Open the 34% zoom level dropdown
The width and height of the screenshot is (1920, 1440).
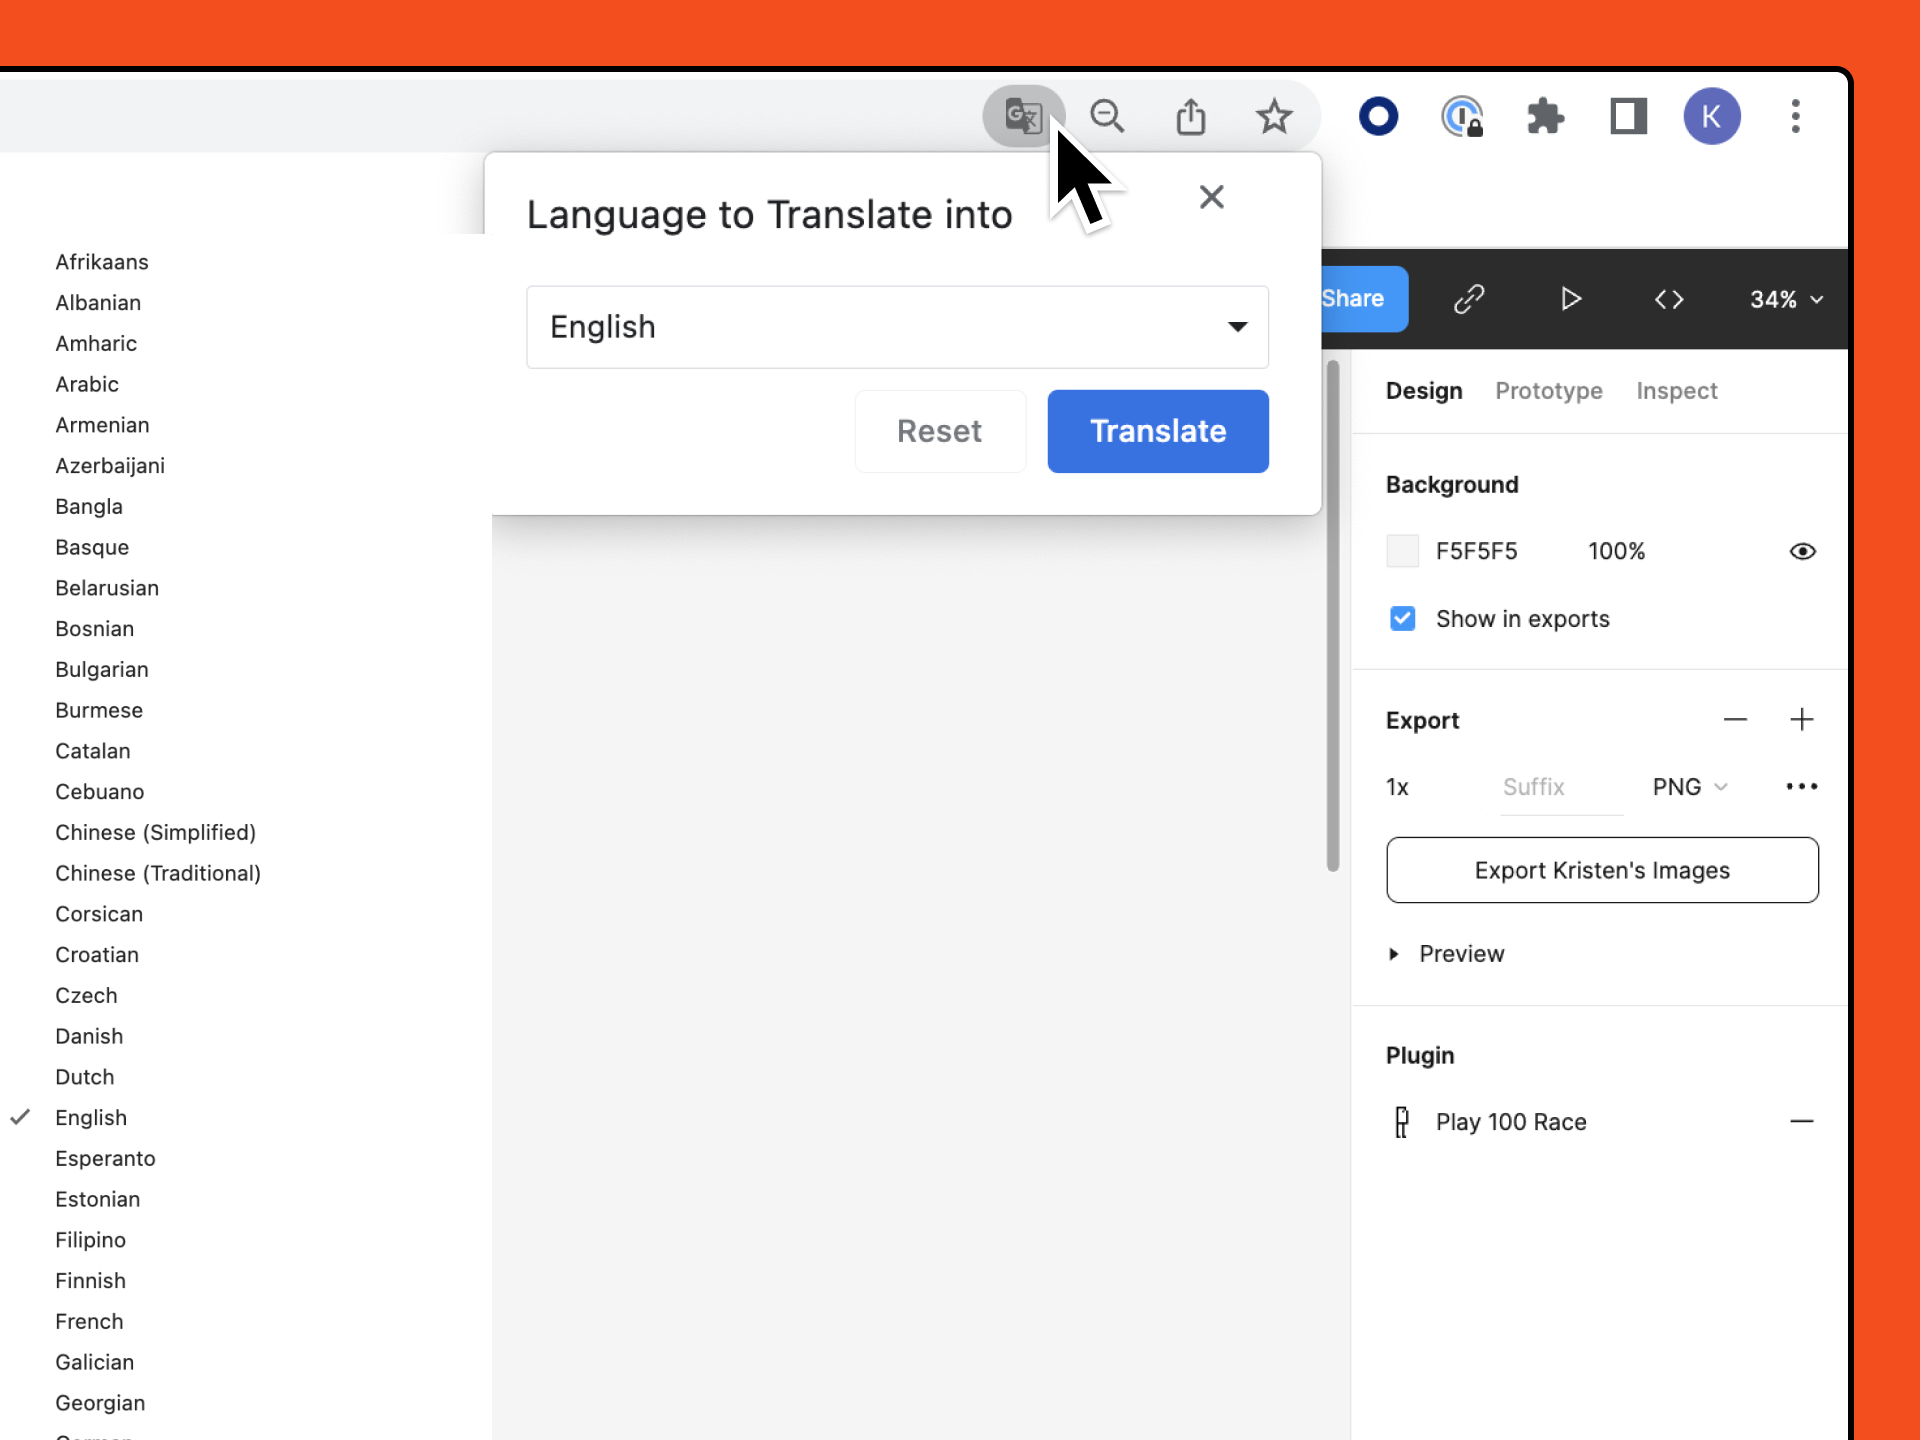(x=1786, y=299)
